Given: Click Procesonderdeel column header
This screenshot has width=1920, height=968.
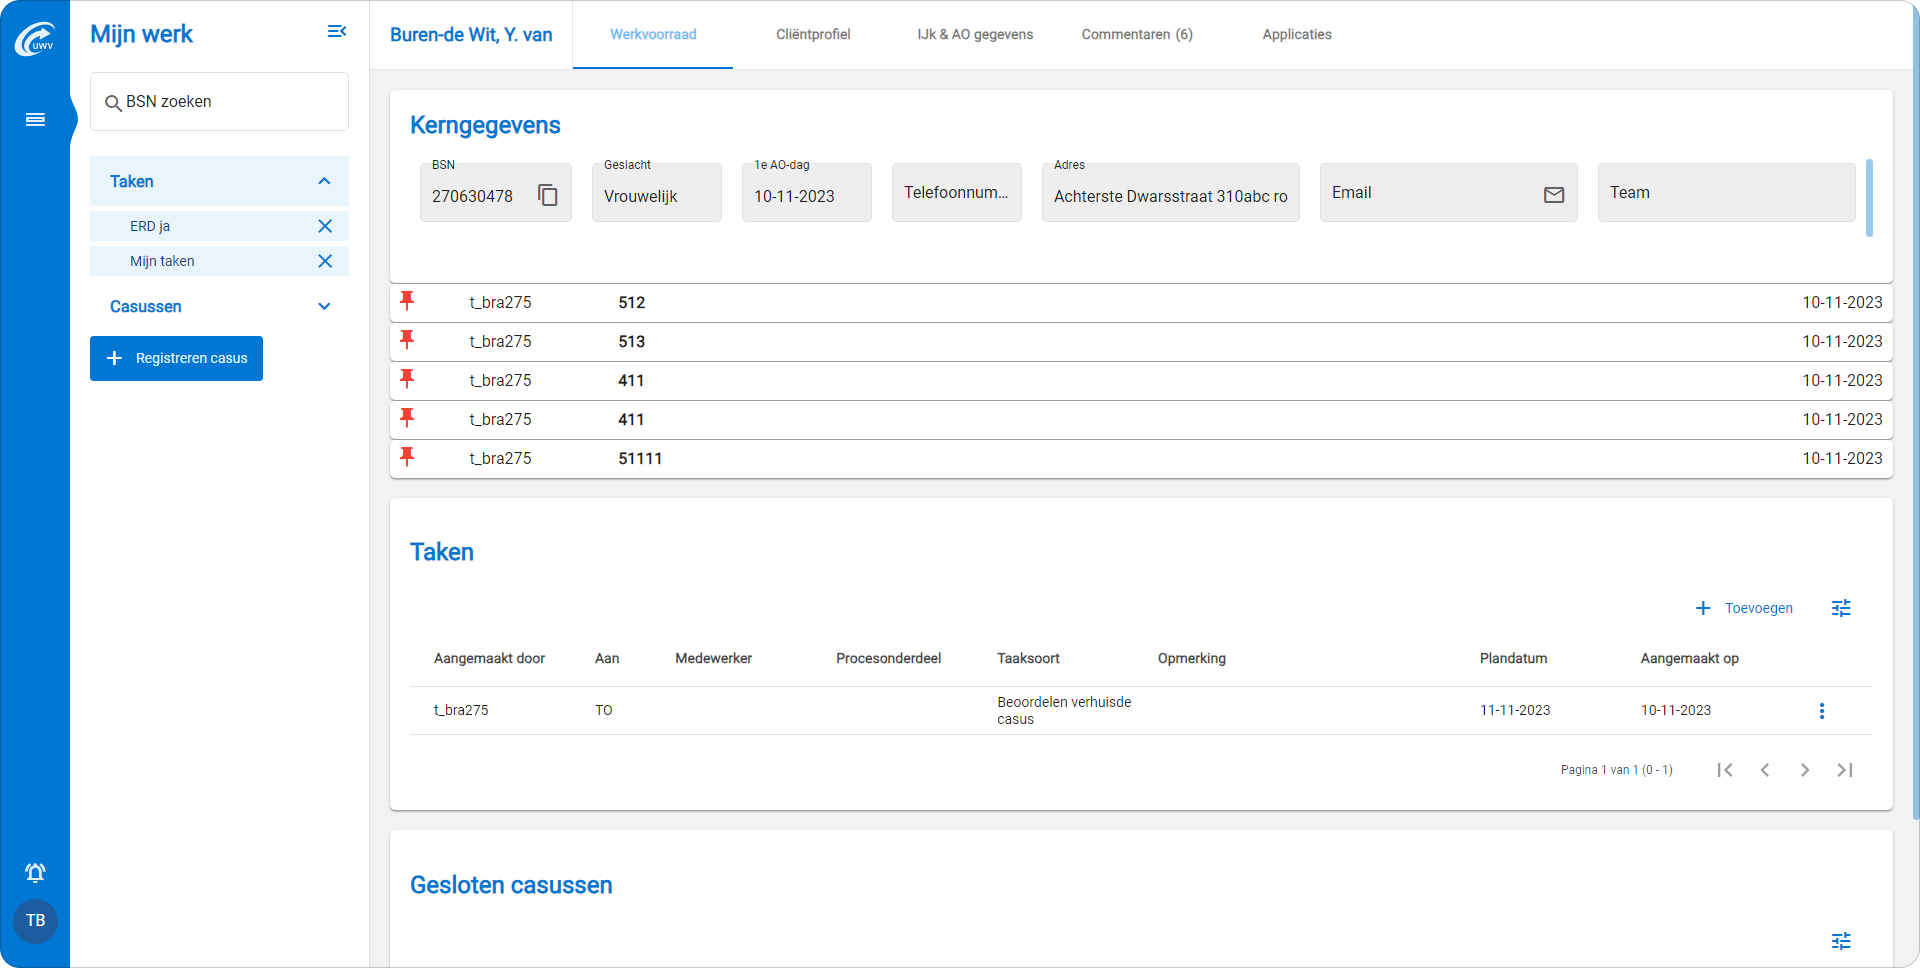Looking at the screenshot, I should pos(888,658).
